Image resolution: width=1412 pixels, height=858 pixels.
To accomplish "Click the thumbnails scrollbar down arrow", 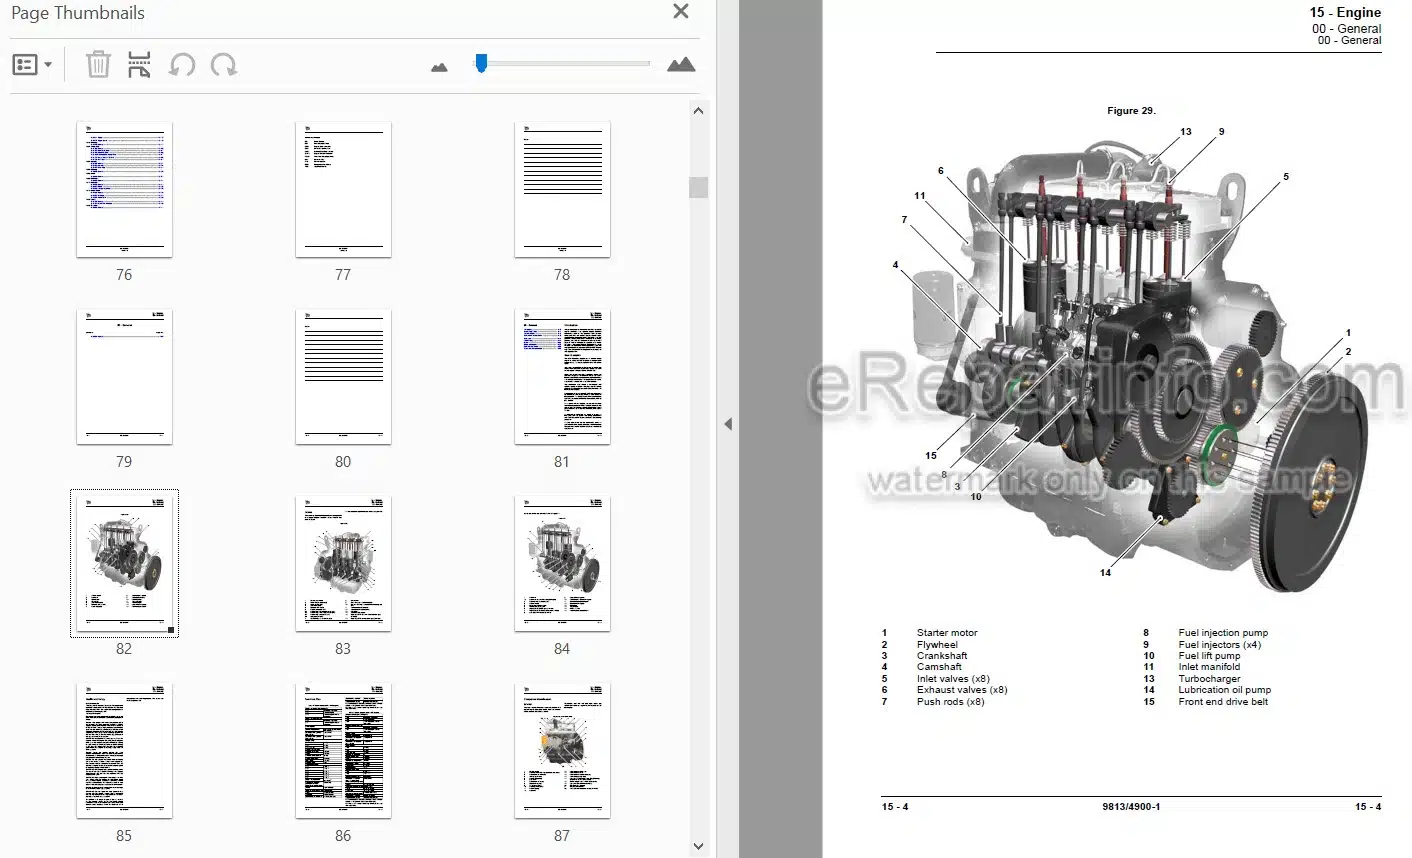I will click(698, 846).
